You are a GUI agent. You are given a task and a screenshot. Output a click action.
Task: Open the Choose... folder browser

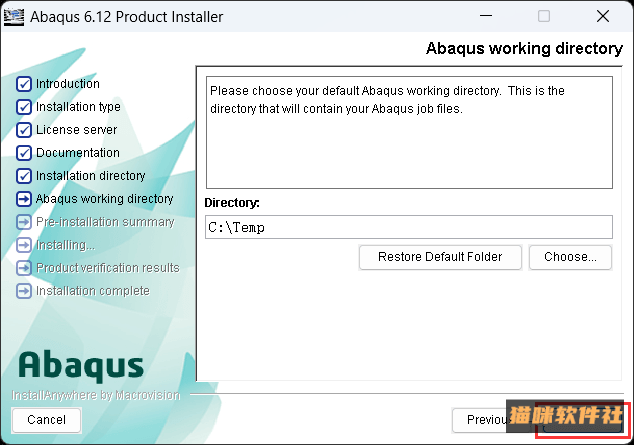coord(570,257)
